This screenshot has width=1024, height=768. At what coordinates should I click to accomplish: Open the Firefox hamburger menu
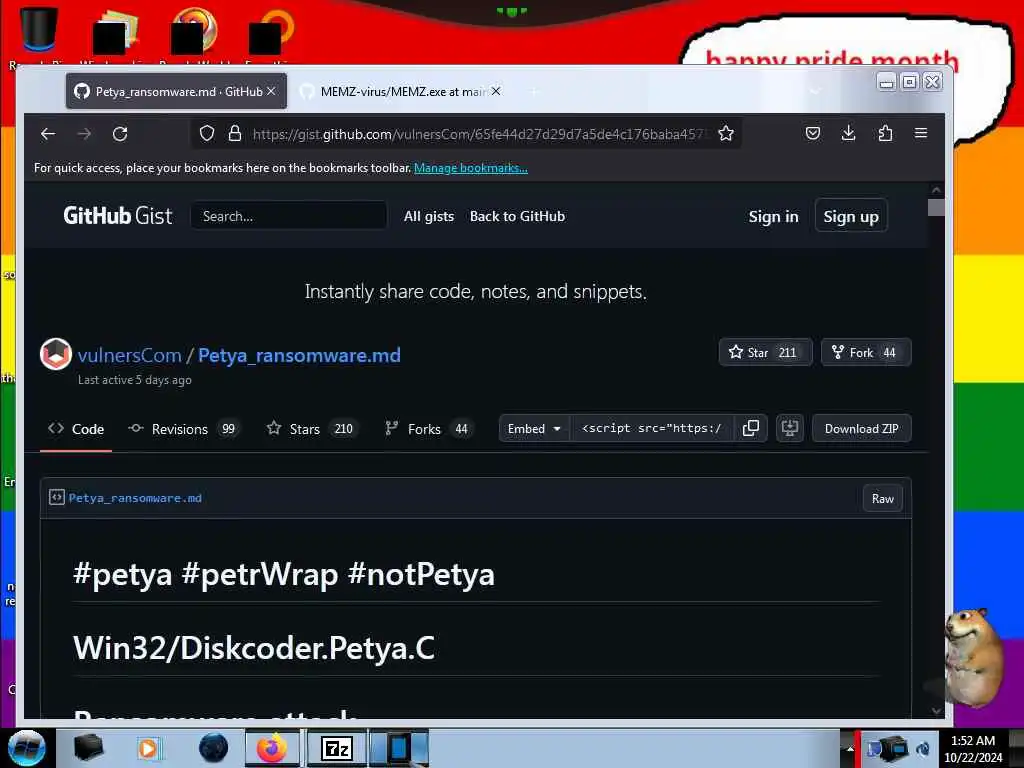921,133
